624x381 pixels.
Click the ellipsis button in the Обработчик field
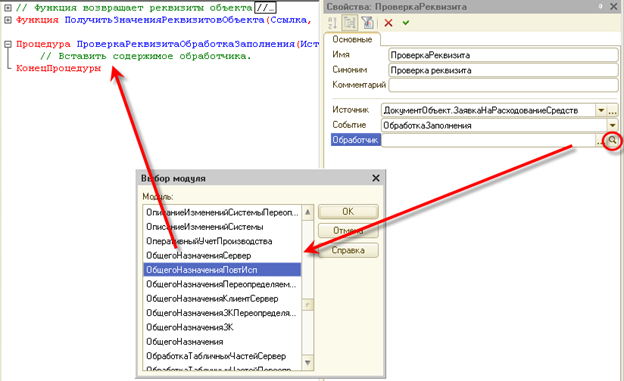(600, 140)
